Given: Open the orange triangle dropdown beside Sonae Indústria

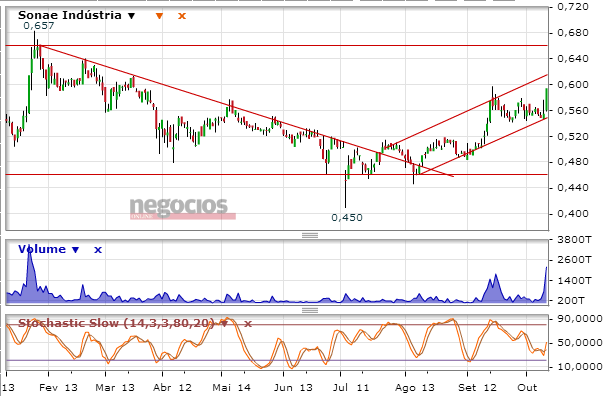Looking at the screenshot, I should coord(159,16).
